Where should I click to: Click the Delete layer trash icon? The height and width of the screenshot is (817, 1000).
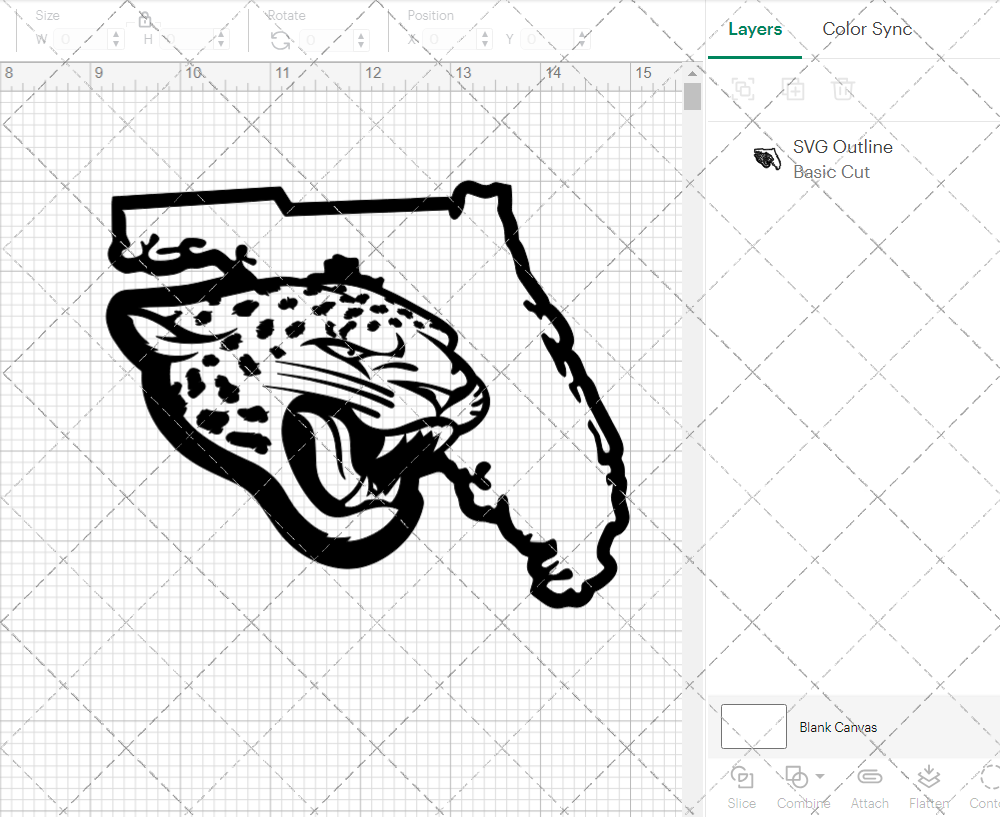[x=842, y=89]
